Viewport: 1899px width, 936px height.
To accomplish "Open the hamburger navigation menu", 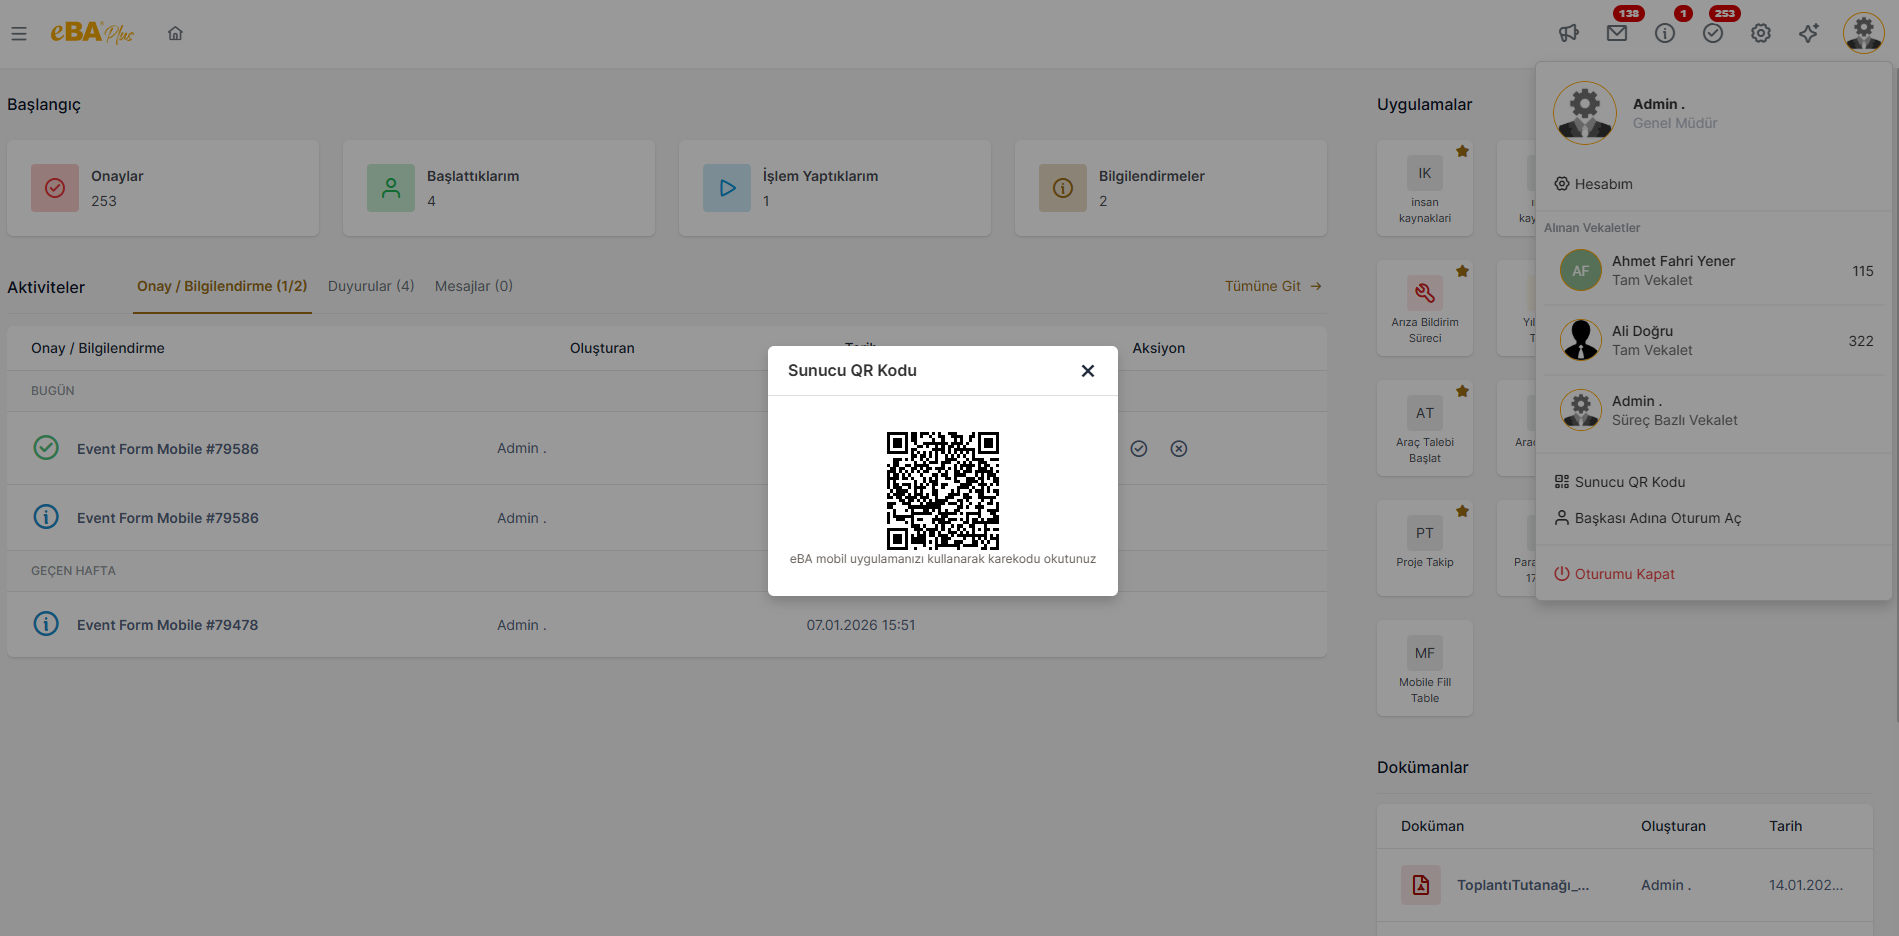I will tap(19, 34).
